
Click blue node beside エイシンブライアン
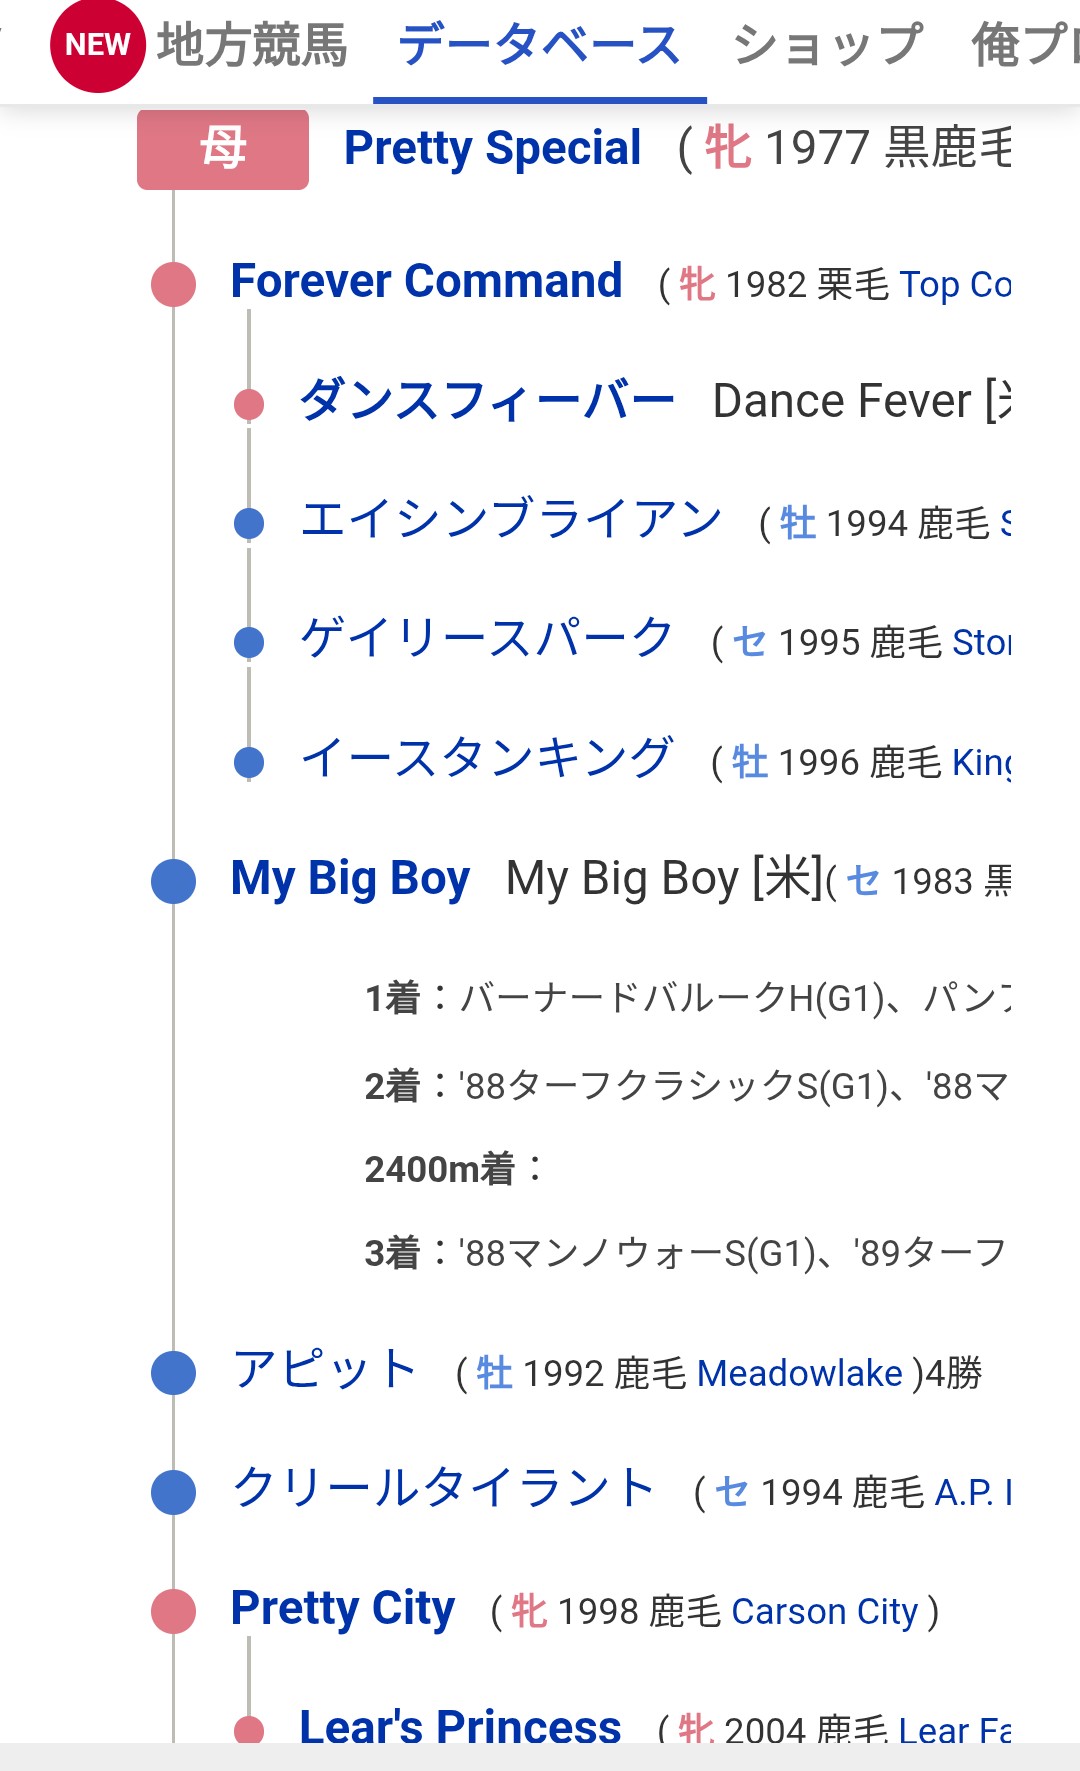click(x=248, y=523)
